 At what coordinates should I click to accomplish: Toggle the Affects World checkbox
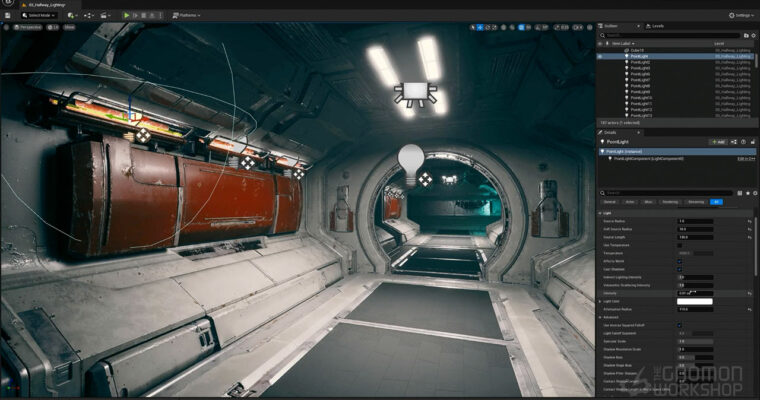pos(679,261)
